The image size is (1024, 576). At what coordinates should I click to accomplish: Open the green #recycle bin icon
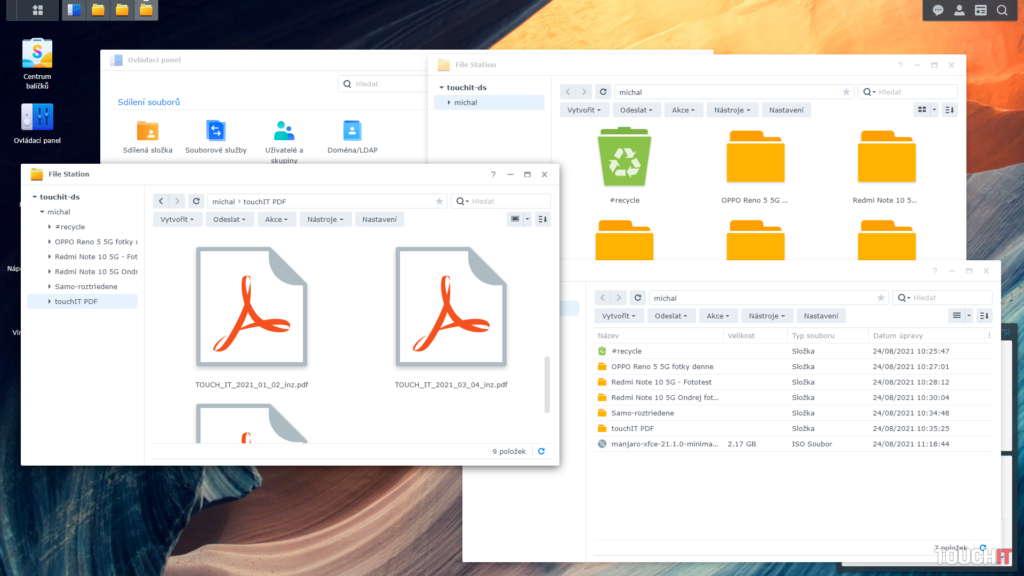point(624,158)
